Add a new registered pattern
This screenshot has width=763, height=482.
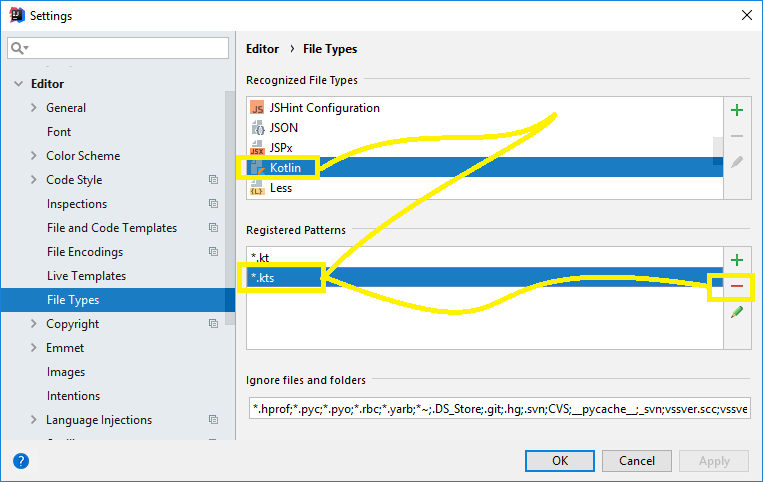coord(737,260)
